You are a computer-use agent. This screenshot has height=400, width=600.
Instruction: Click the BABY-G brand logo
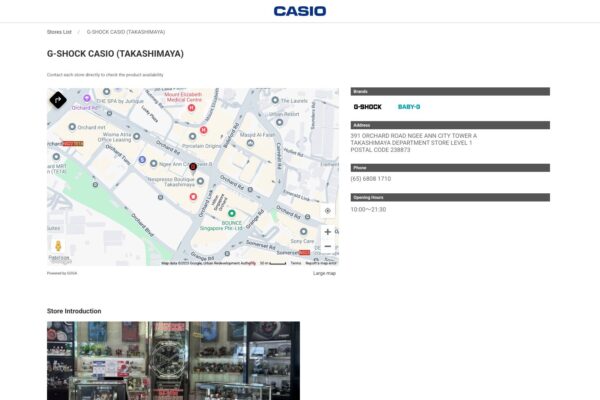[x=409, y=107]
